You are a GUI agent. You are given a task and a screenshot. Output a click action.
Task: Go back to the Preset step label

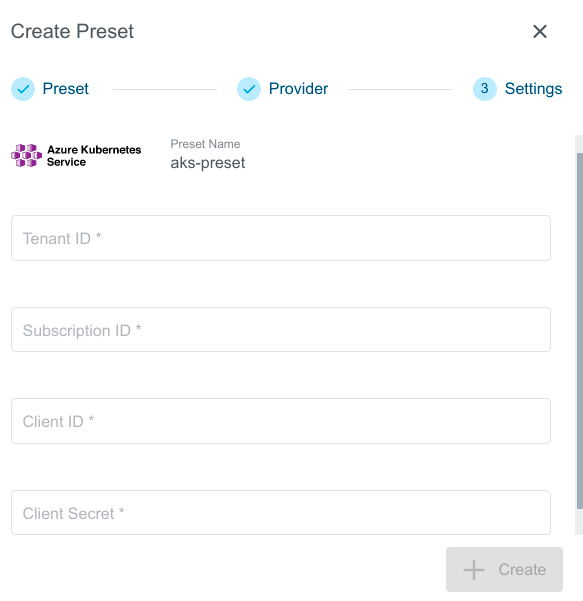[x=66, y=89]
